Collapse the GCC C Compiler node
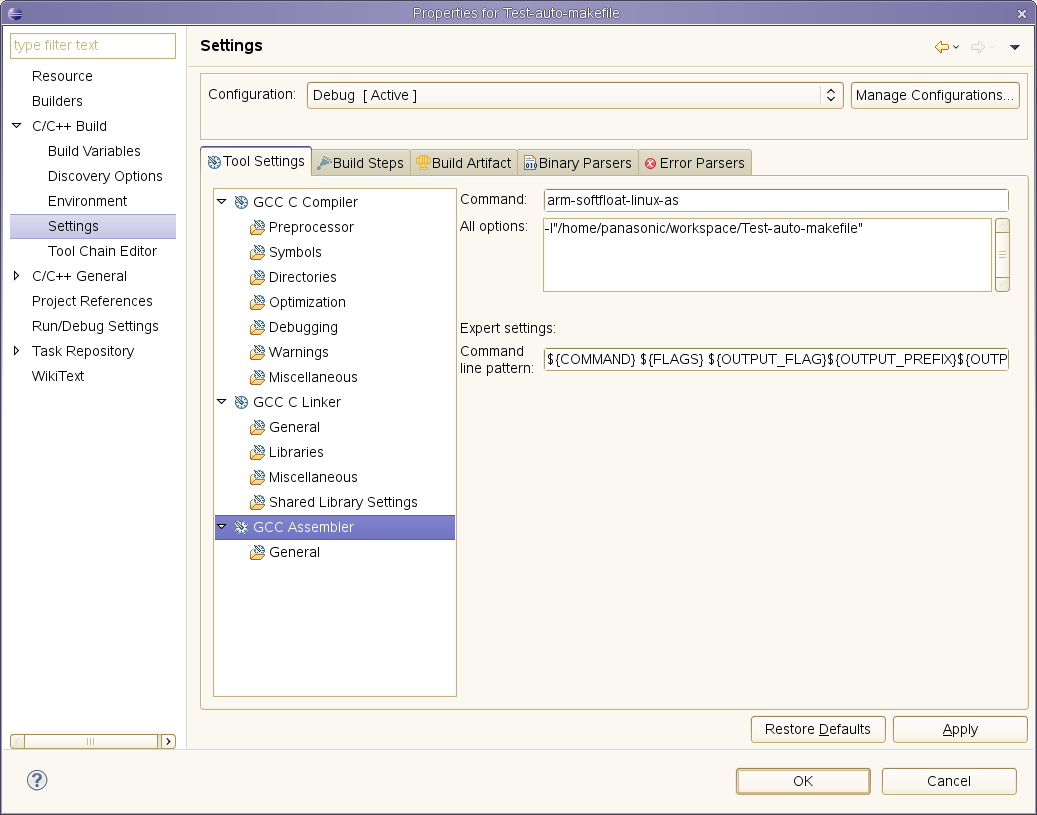Screen dimensions: 1037x815 pos(222,202)
